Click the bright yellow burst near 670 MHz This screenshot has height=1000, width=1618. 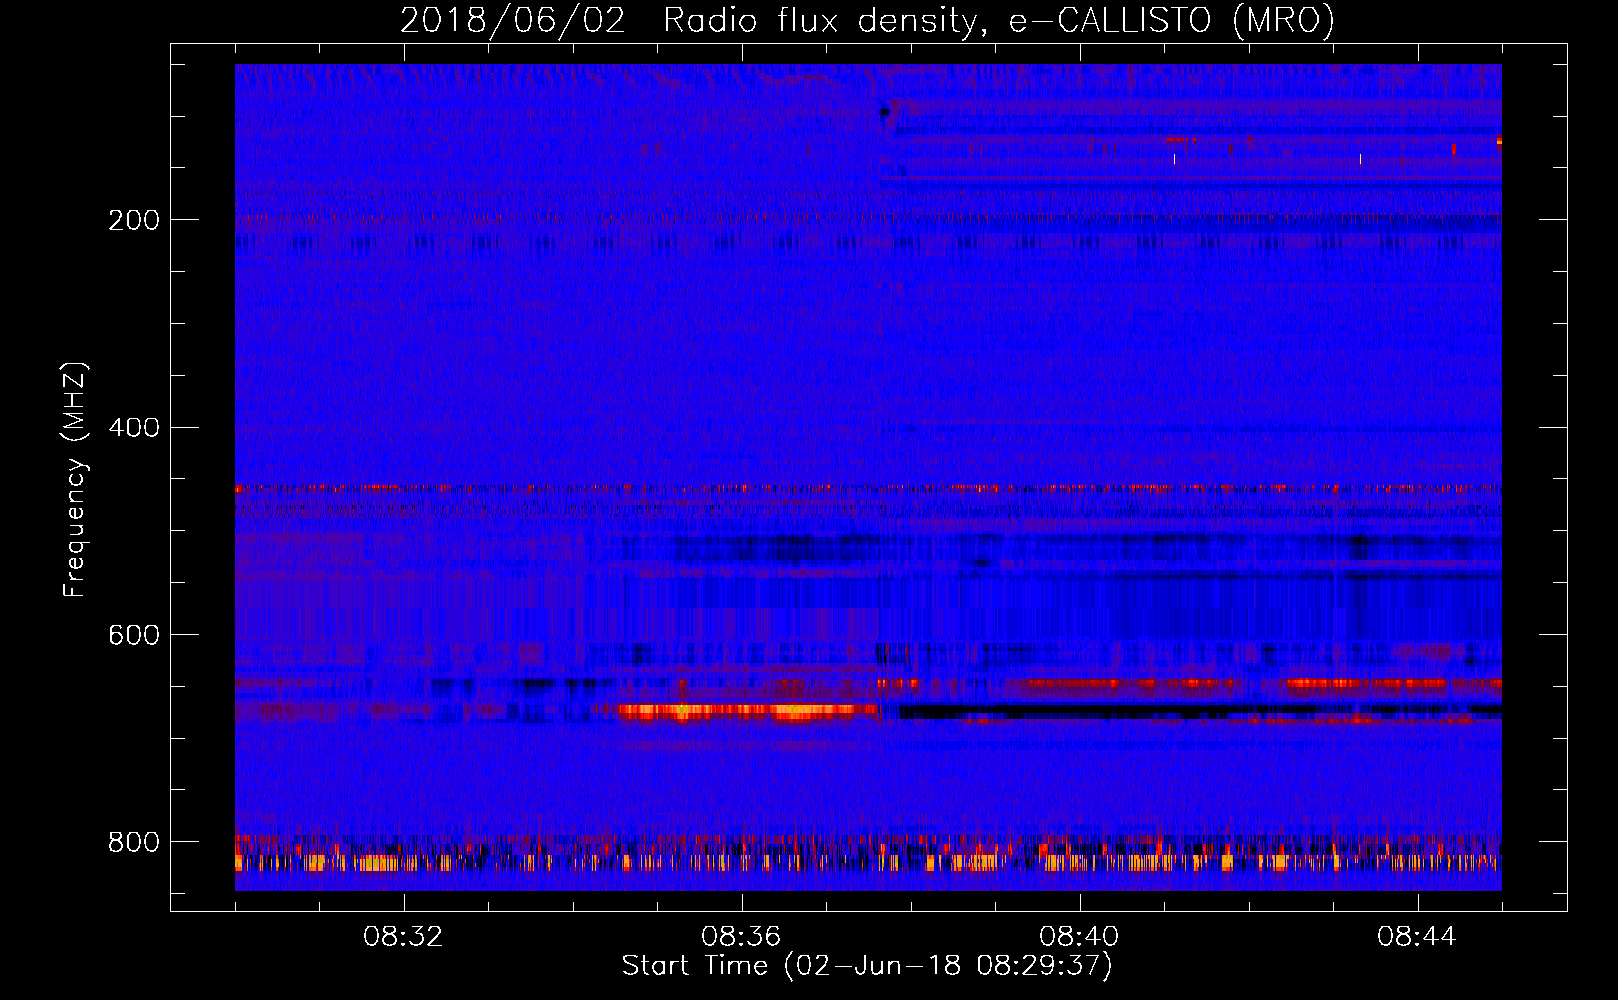(x=748, y=712)
